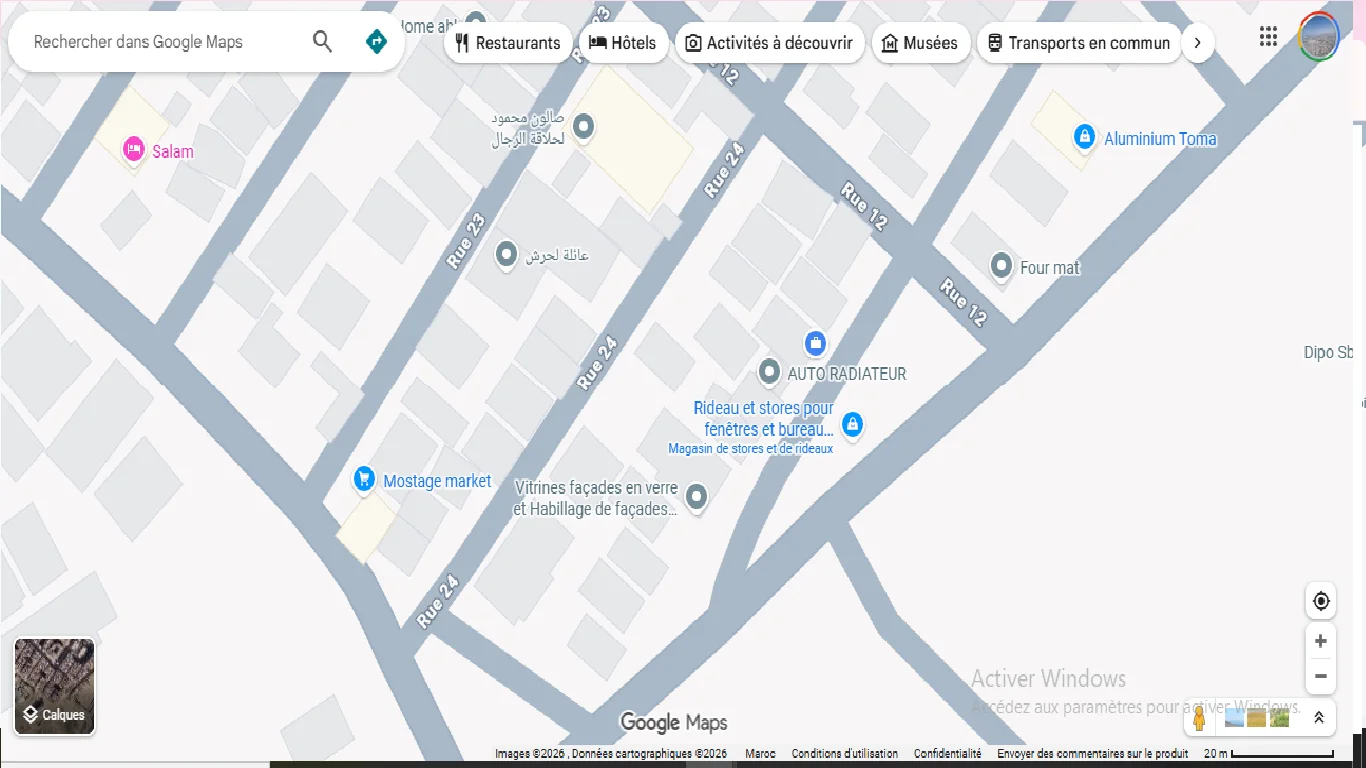This screenshot has width=1366, height=768.
Task: Zoom in with the plus button
Action: coord(1321,641)
